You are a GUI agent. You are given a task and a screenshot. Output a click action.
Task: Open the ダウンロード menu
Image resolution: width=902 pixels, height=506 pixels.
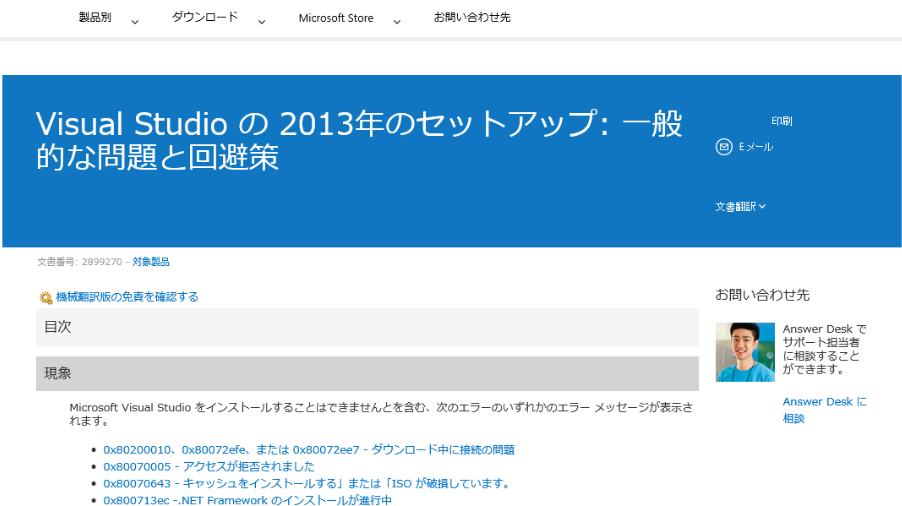pyautogui.click(x=205, y=17)
